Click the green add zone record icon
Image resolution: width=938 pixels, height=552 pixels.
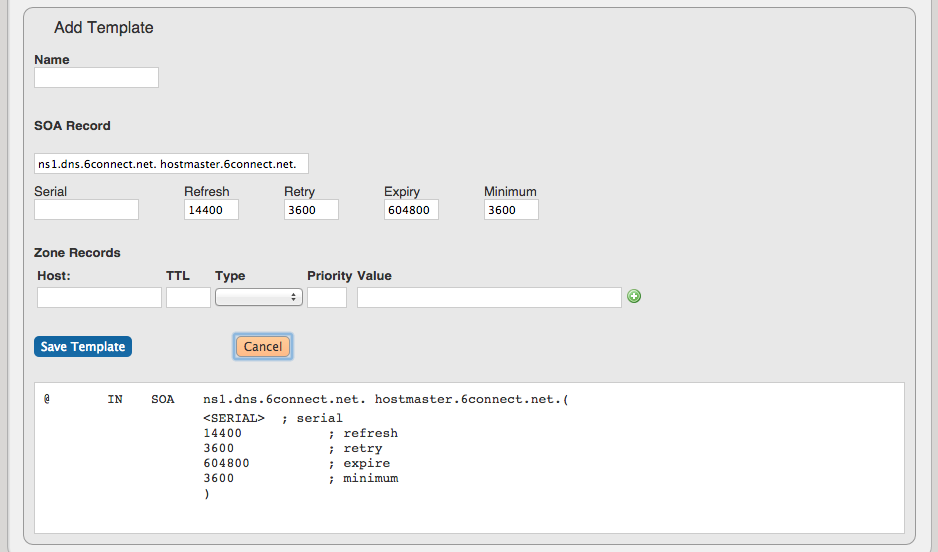click(634, 296)
